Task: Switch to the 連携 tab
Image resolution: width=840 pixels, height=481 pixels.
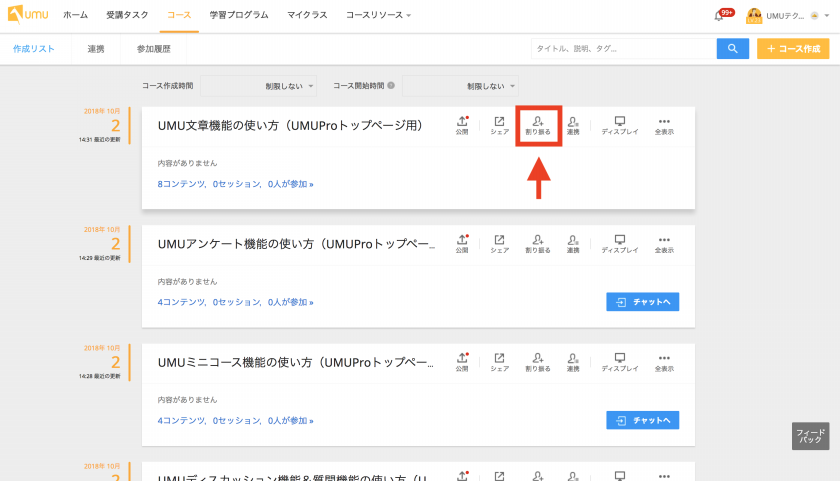Action: 96,49
